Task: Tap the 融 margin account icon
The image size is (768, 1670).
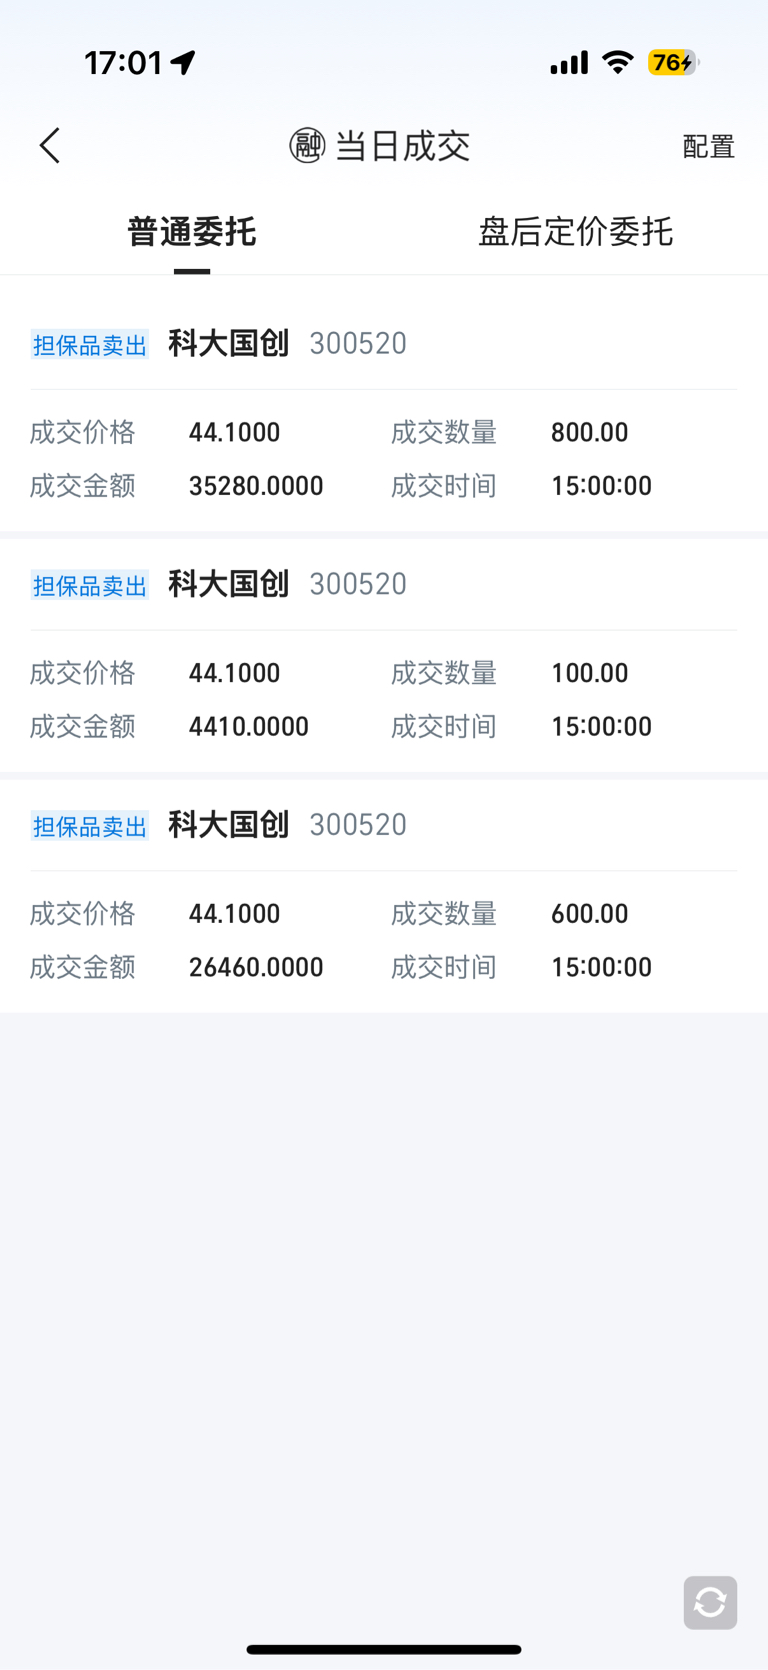Action: tap(307, 146)
